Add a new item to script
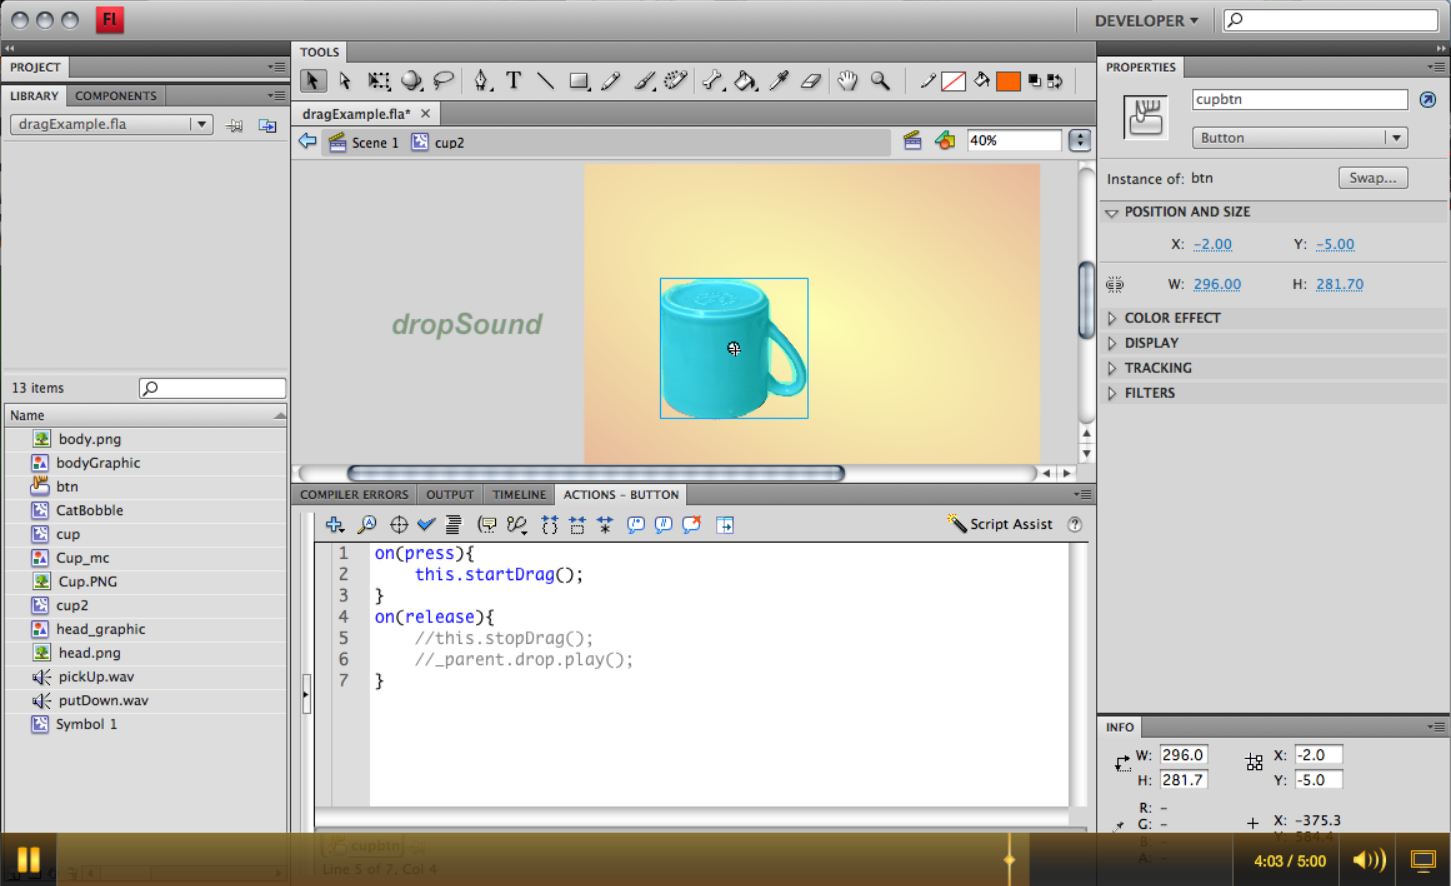 (x=335, y=524)
